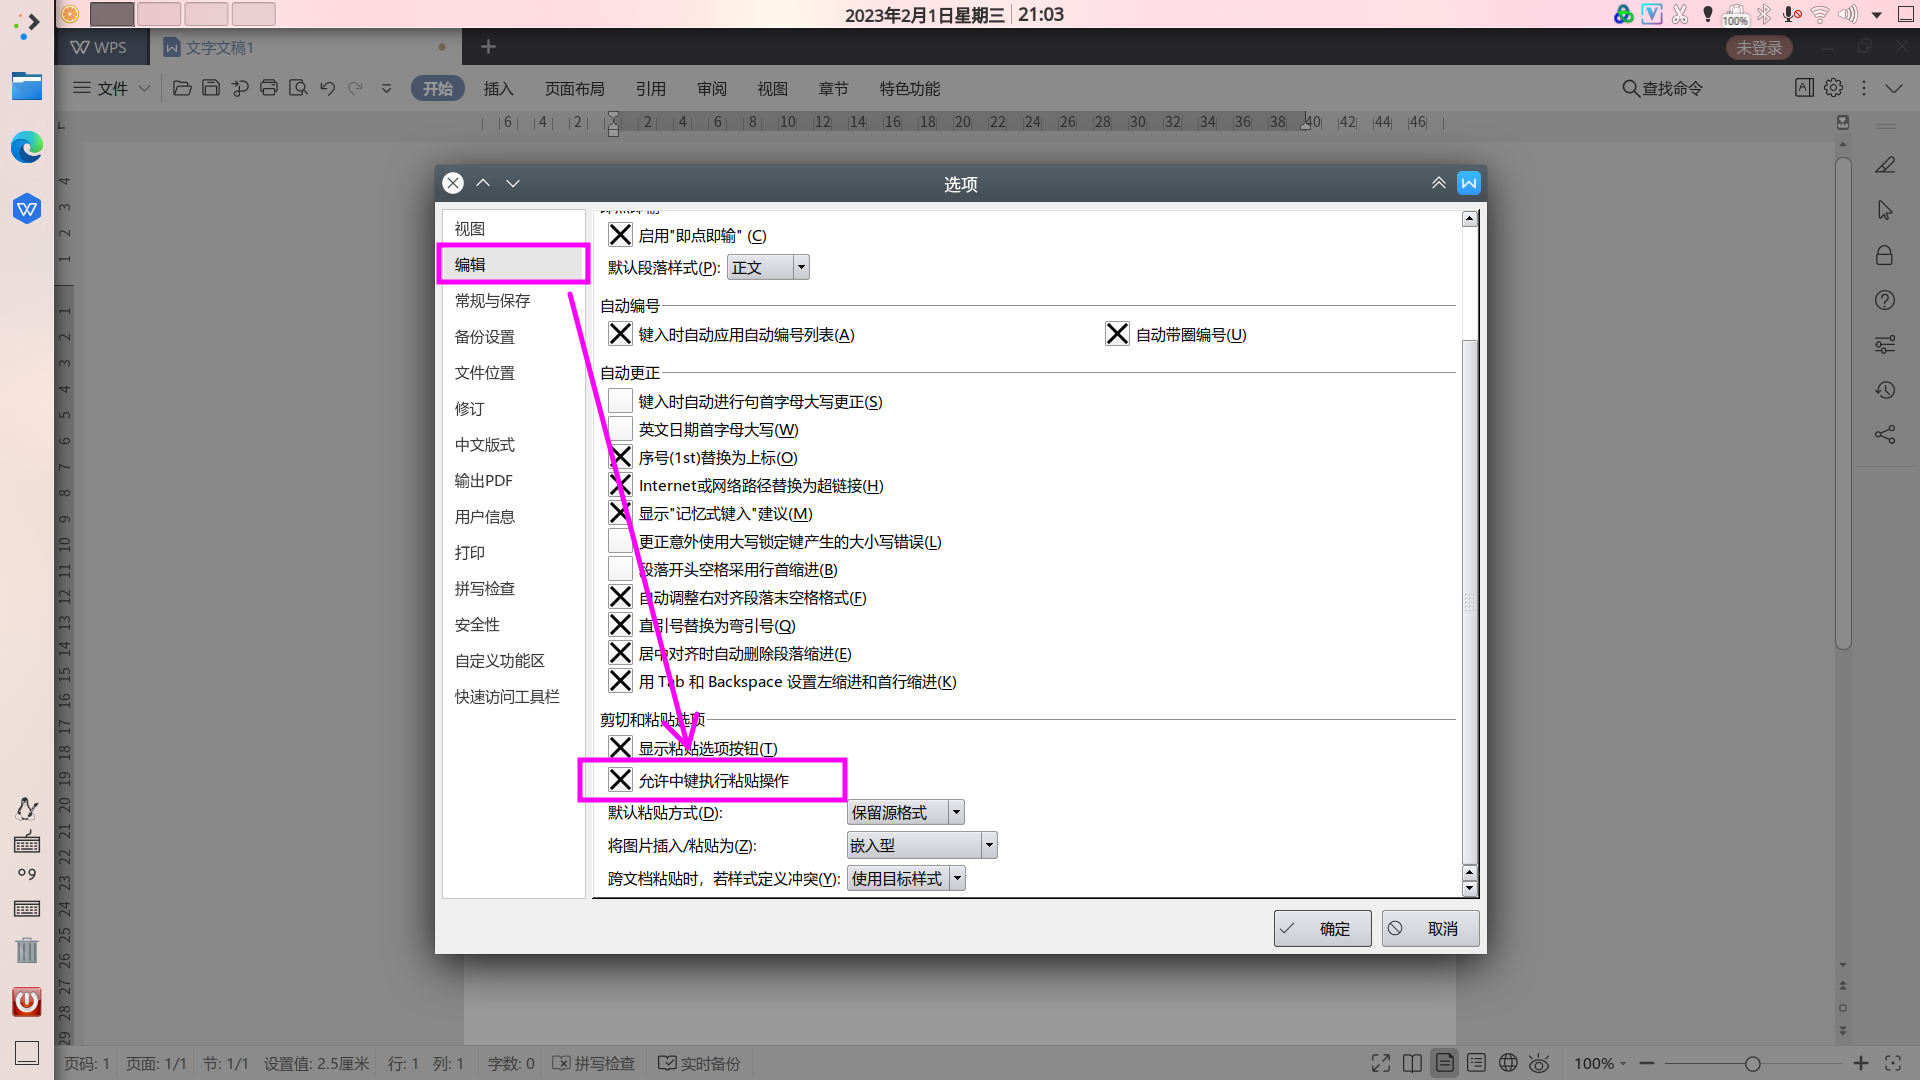1920x1080 pixels.
Task: Toggle the 自动带圈编号 checkbox
Action: click(1117, 334)
